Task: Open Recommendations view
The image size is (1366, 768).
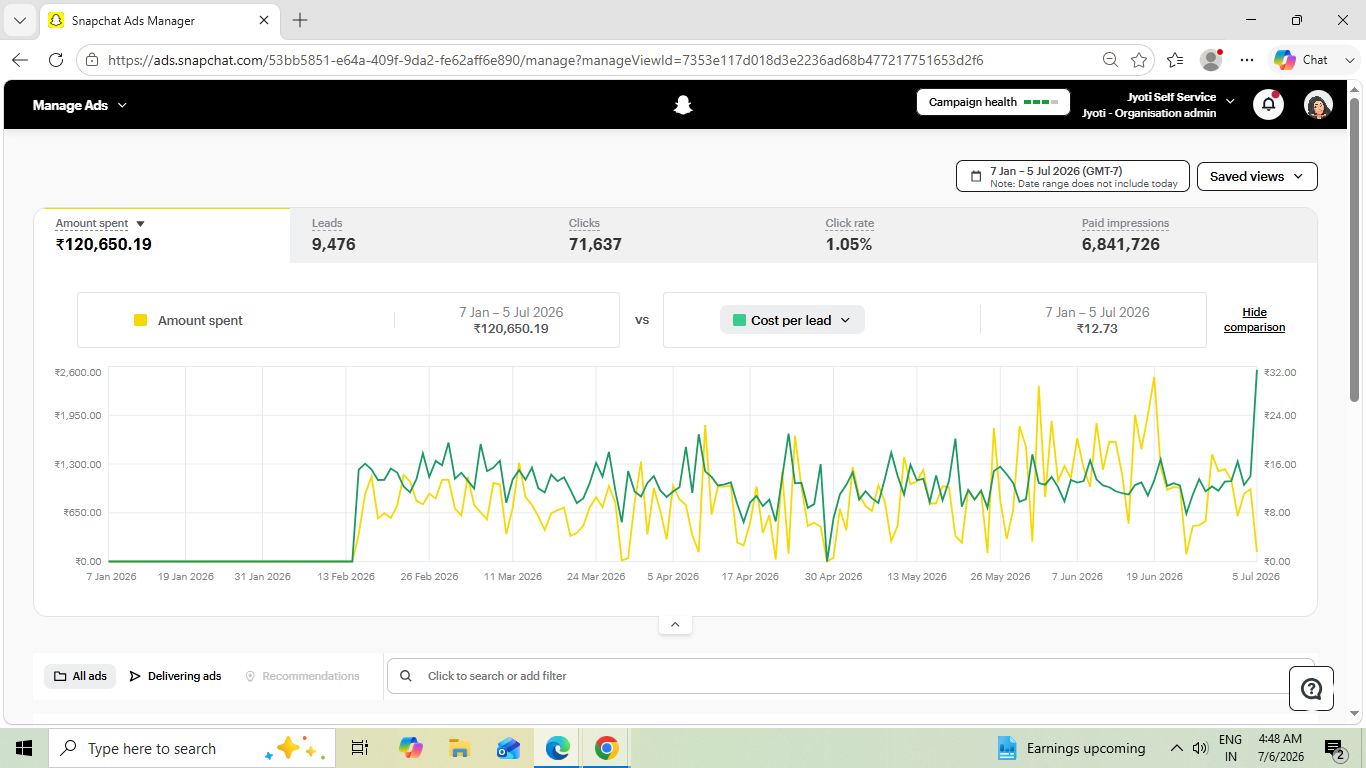Action: (x=302, y=676)
